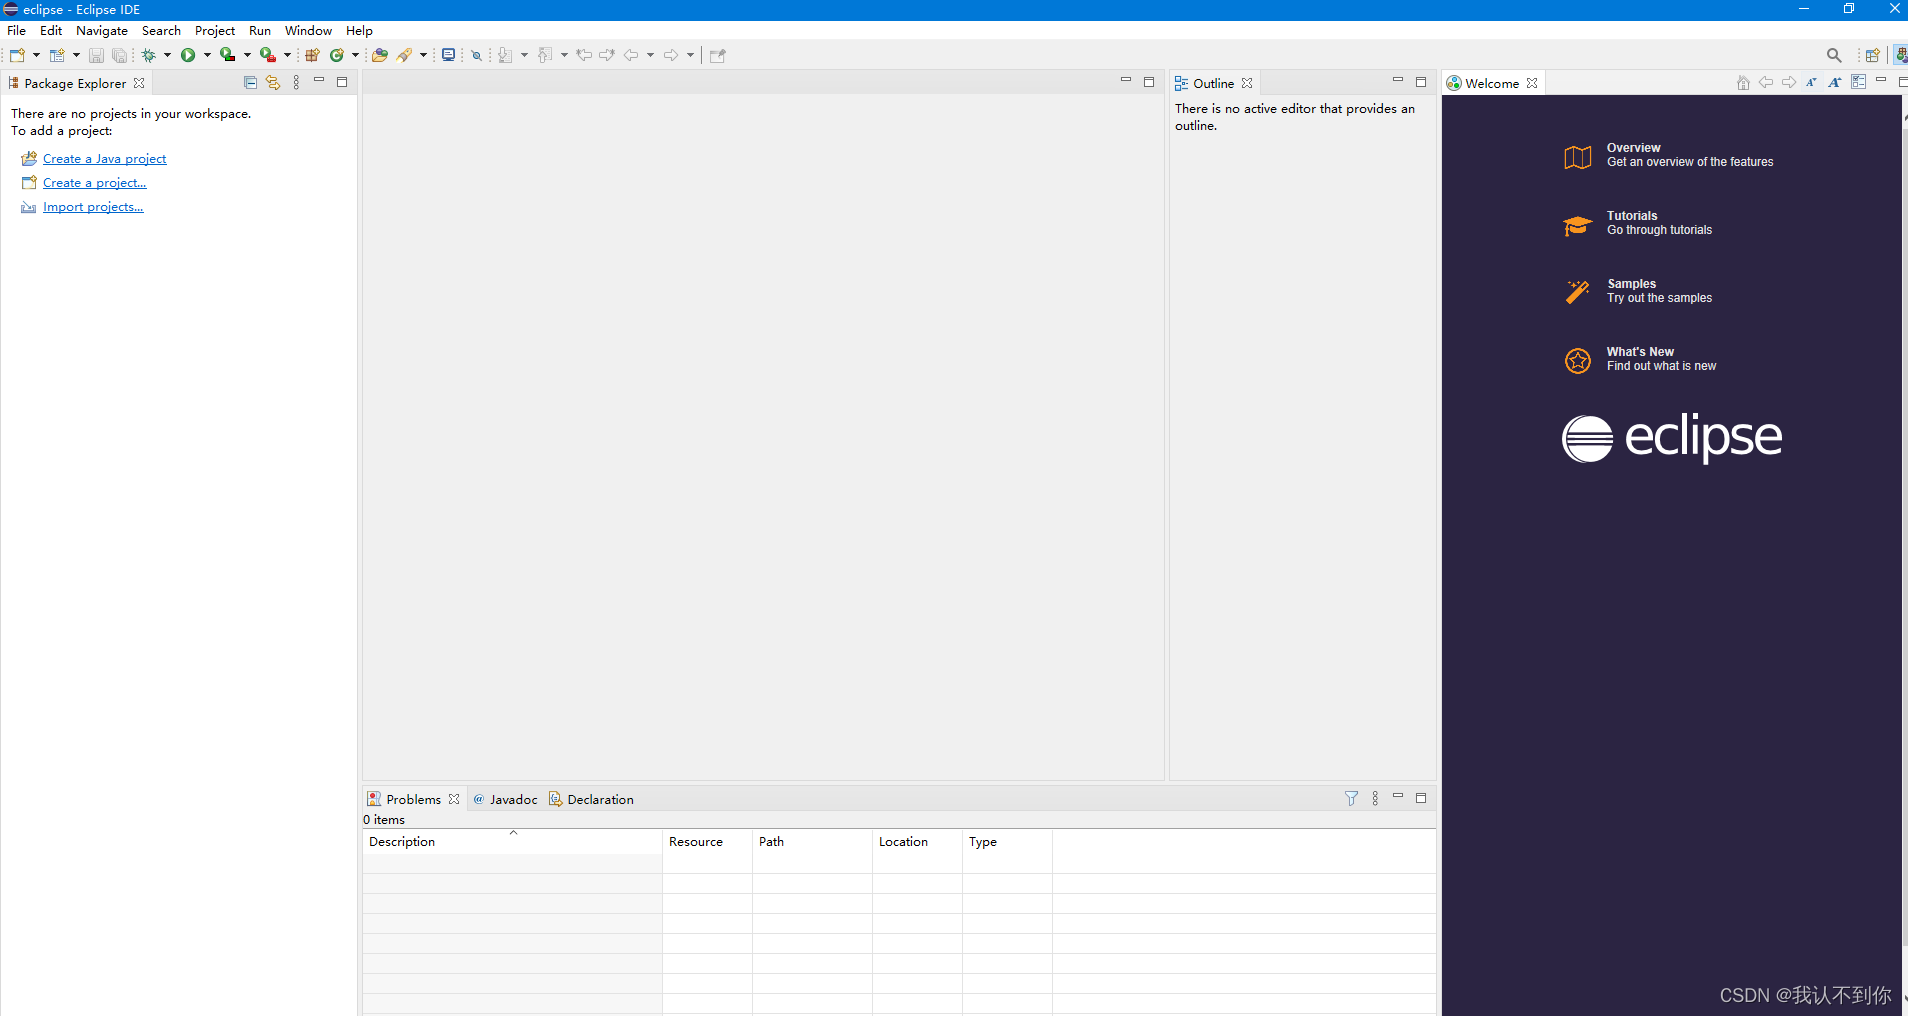Click the toolbar Forward arrow icon
Image resolution: width=1908 pixels, height=1016 pixels.
click(671, 55)
